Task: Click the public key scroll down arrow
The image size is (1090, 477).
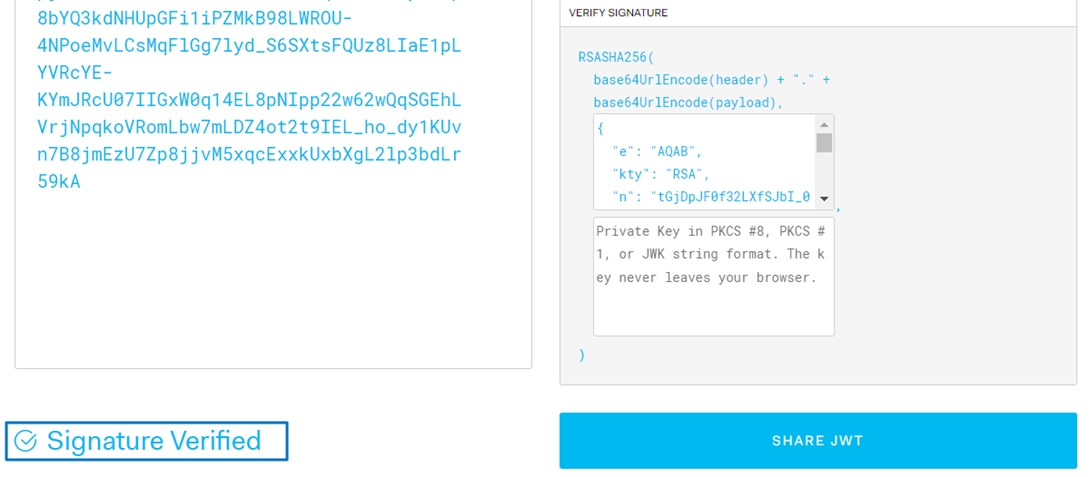Action: 824,199
